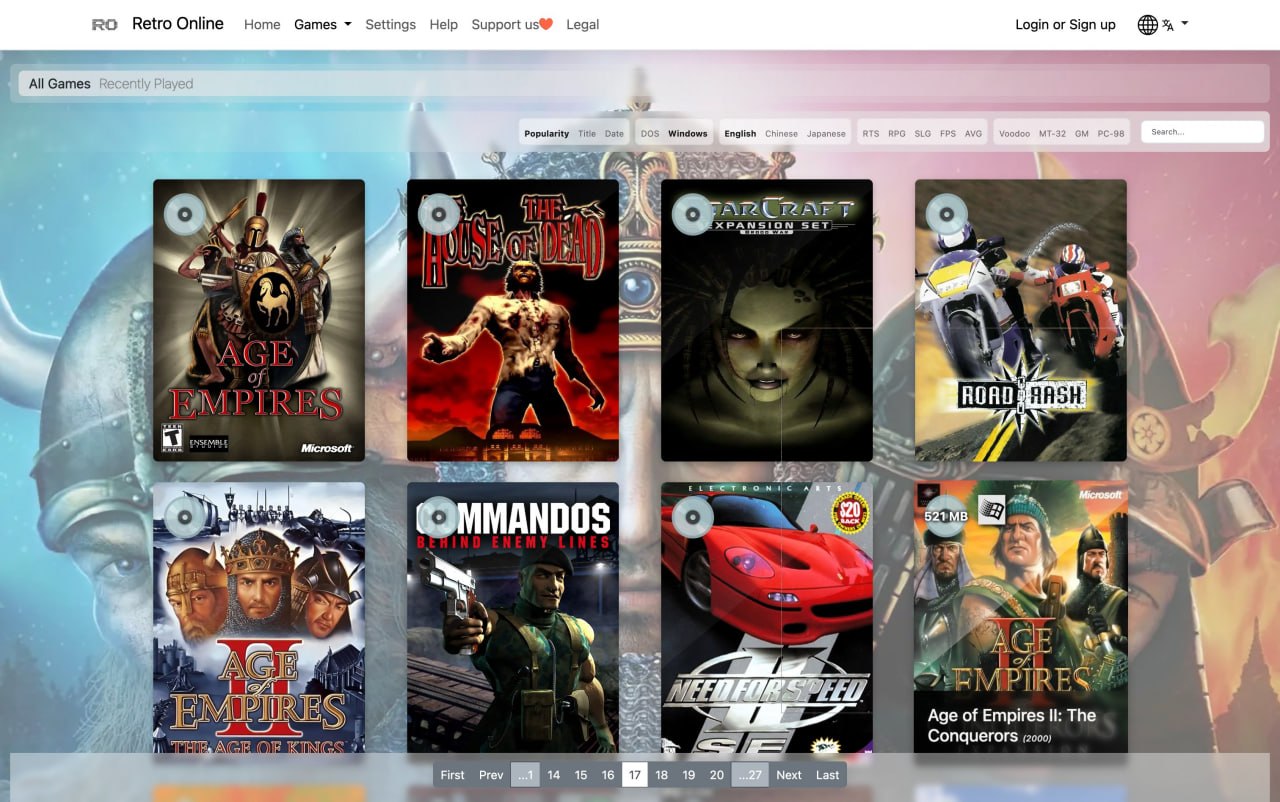Go to the Home page
The height and width of the screenshot is (802, 1280).
pyautogui.click(x=262, y=24)
